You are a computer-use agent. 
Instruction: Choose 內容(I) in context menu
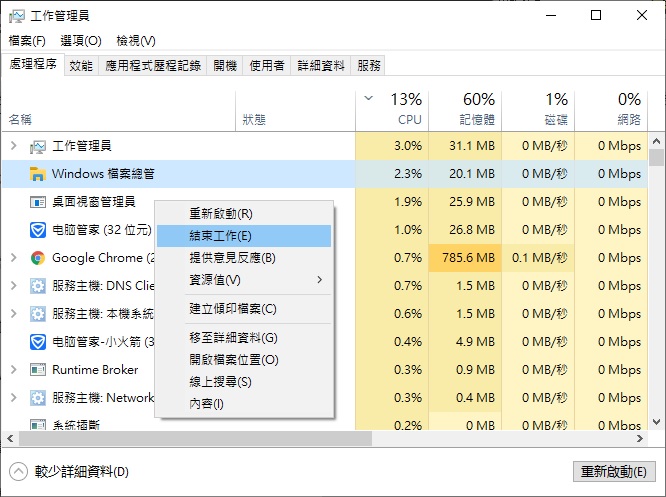pyautogui.click(x=244, y=404)
